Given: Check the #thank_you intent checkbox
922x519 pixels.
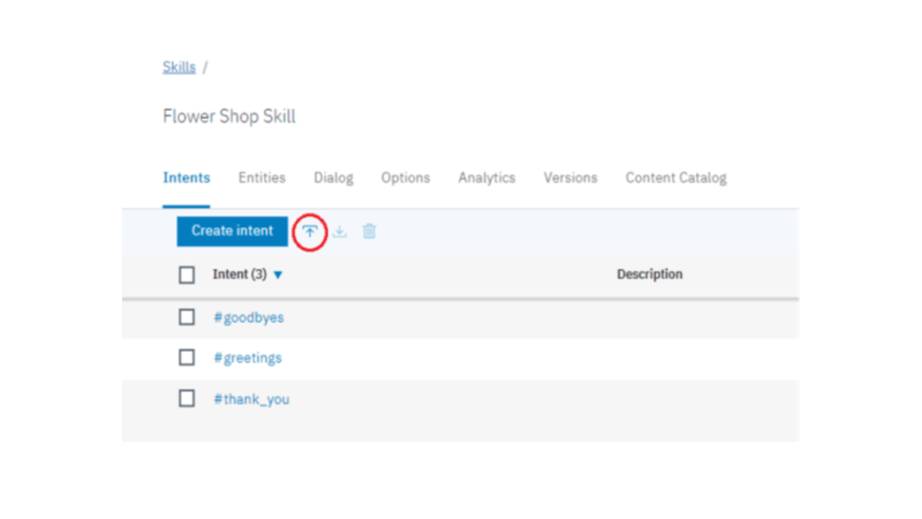Looking at the screenshot, I should 187,398.
